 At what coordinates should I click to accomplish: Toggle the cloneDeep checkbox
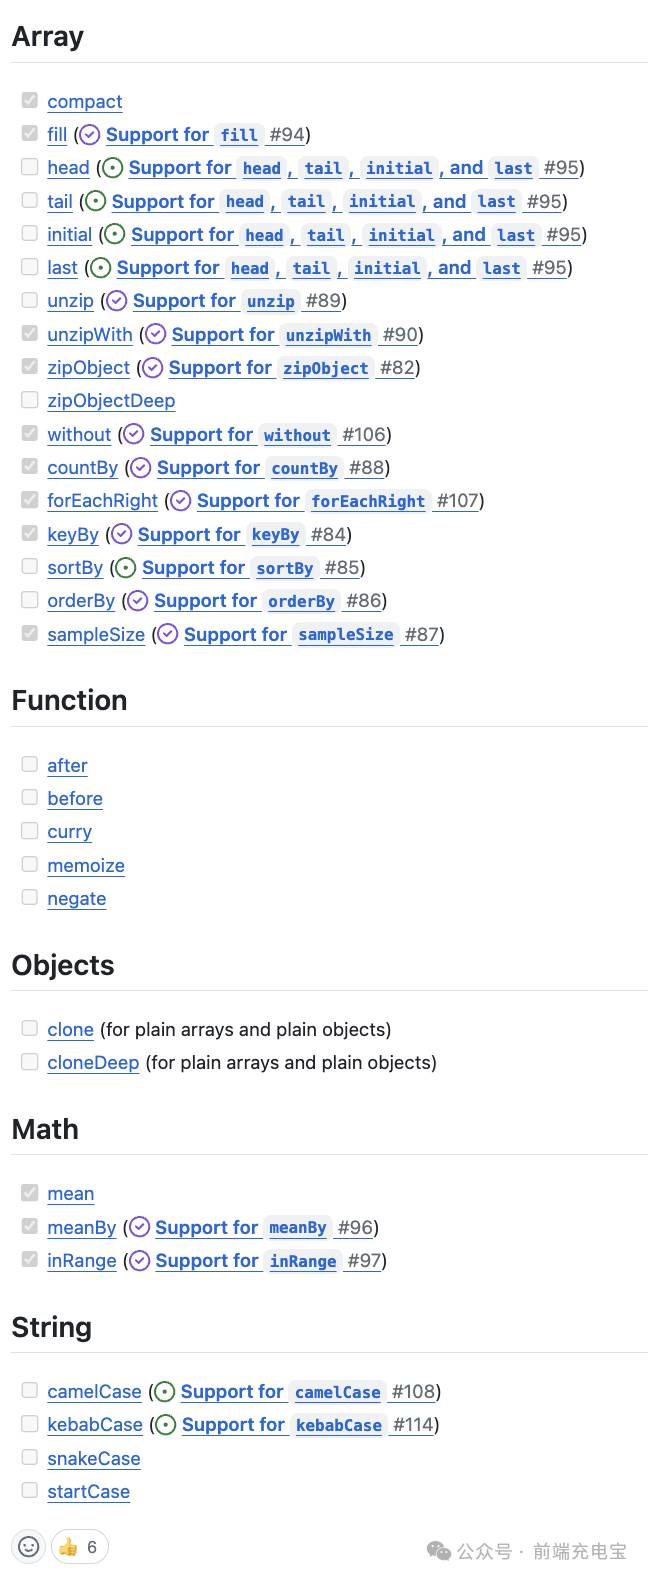point(30,1062)
